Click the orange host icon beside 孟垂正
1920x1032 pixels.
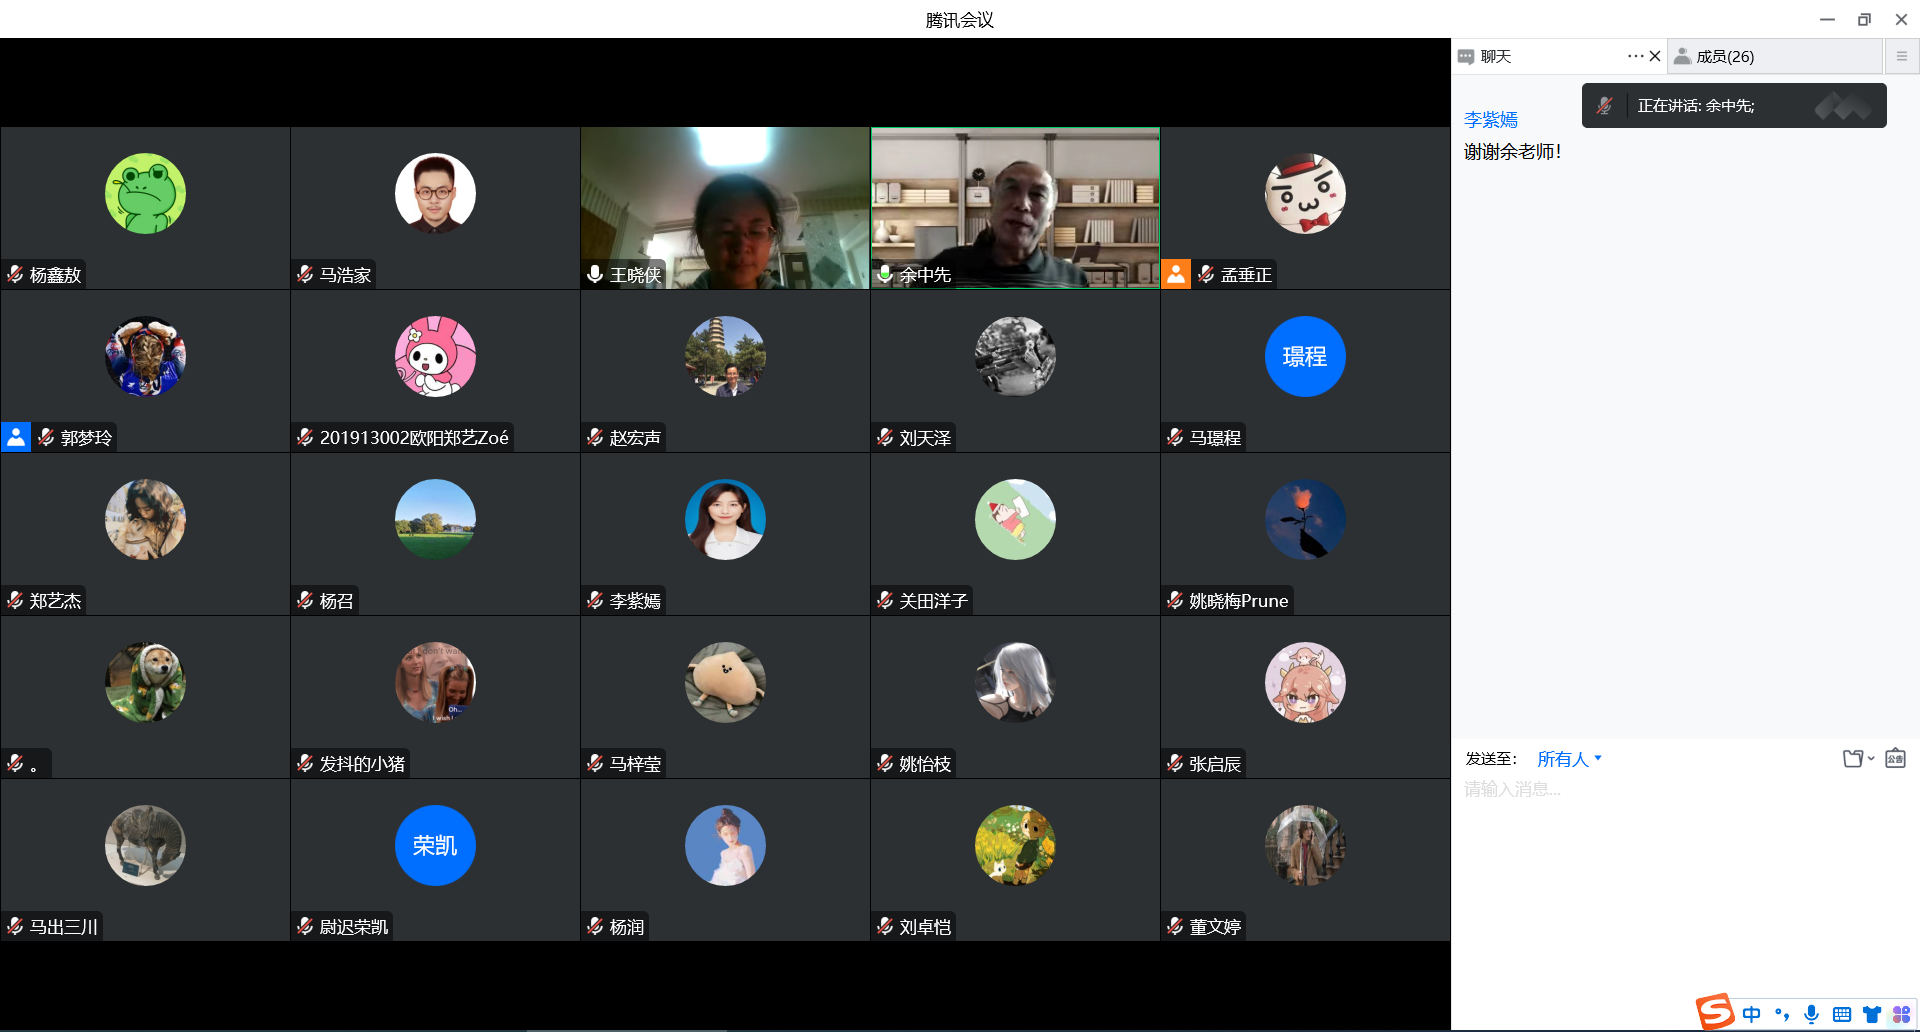[x=1176, y=274]
